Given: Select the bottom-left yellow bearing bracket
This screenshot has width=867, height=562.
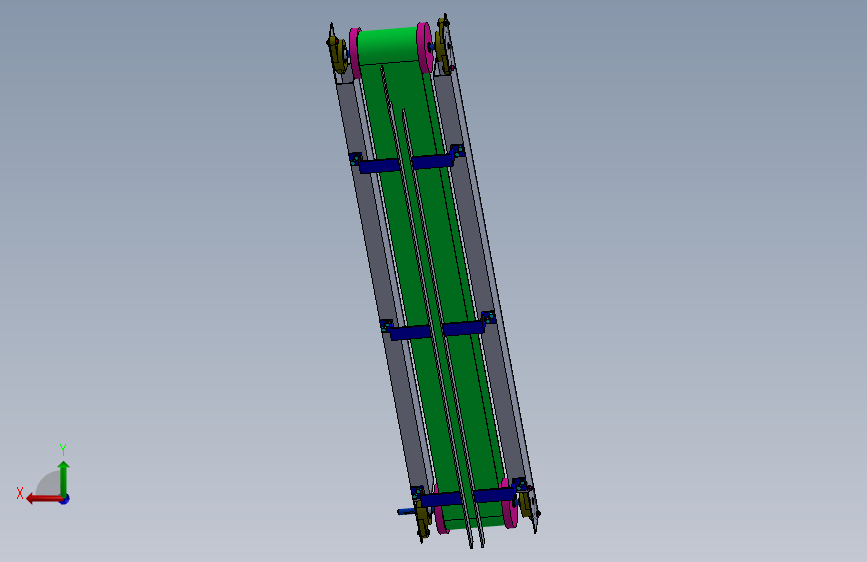Looking at the screenshot, I should point(423,517).
